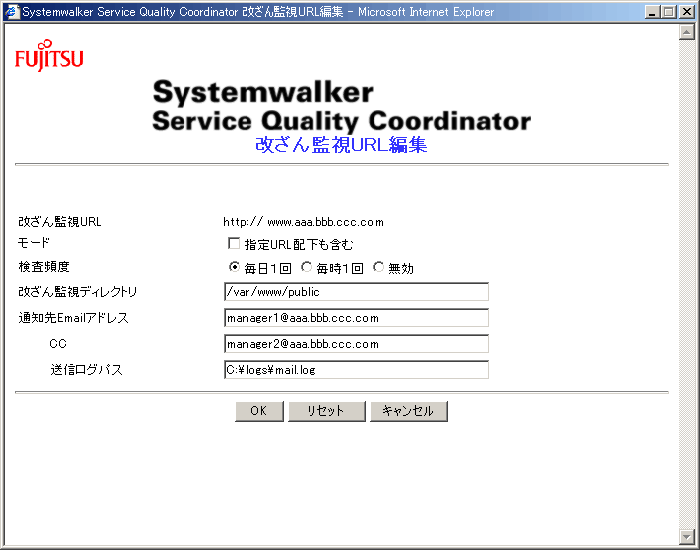Click the Internet Explorer icon in title bar
This screenshot has height=550, width=700.
pyautogui.click(x=11, y=12)
